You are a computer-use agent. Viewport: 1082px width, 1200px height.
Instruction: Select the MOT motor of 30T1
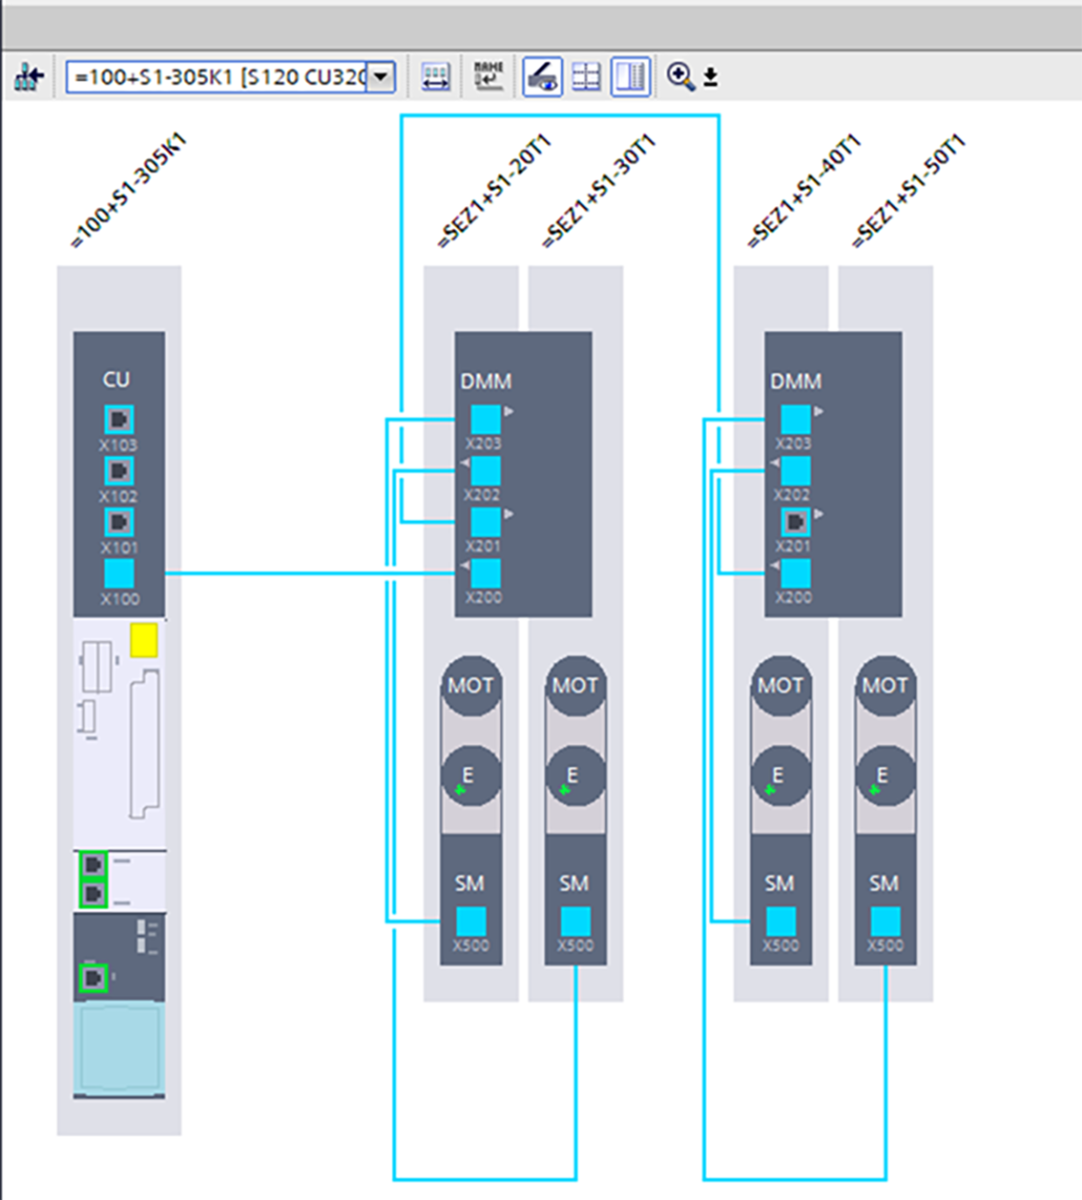pos(575,686)
